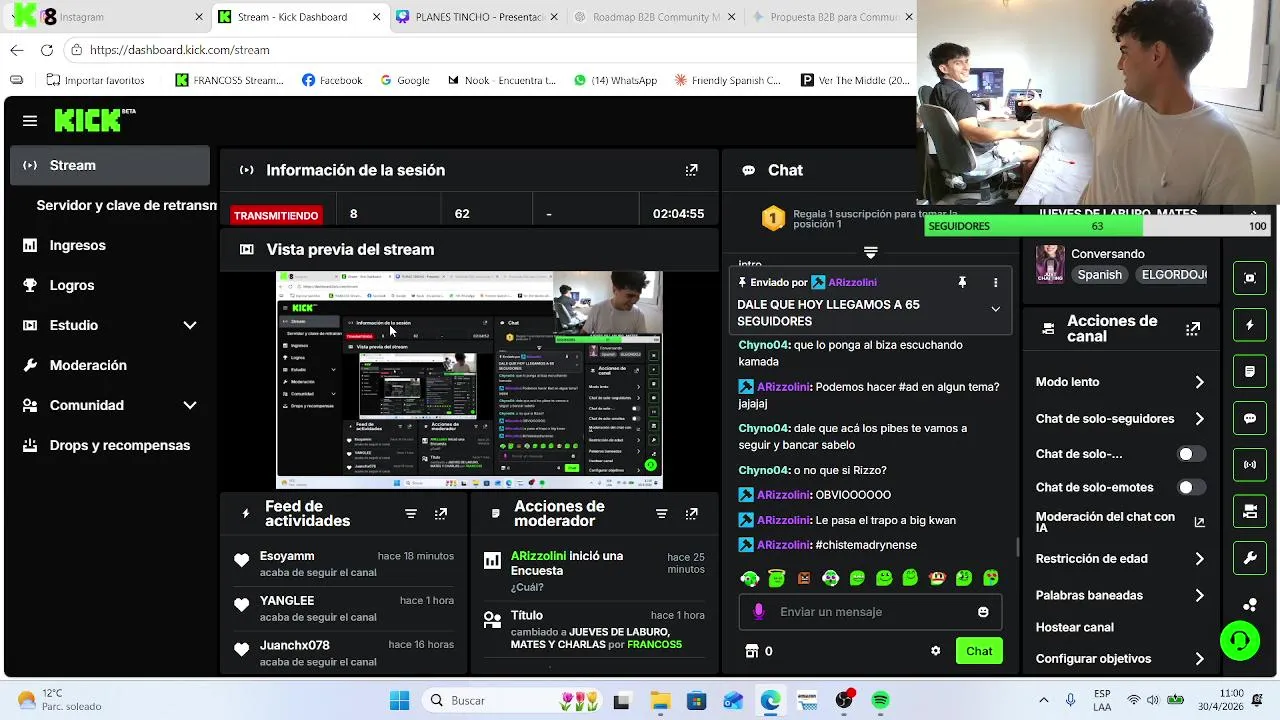This screenshot has width=1280, height=720.
Task: Switch to the PLANES TINCHO browser tab
Action: [x=478, y=17]
